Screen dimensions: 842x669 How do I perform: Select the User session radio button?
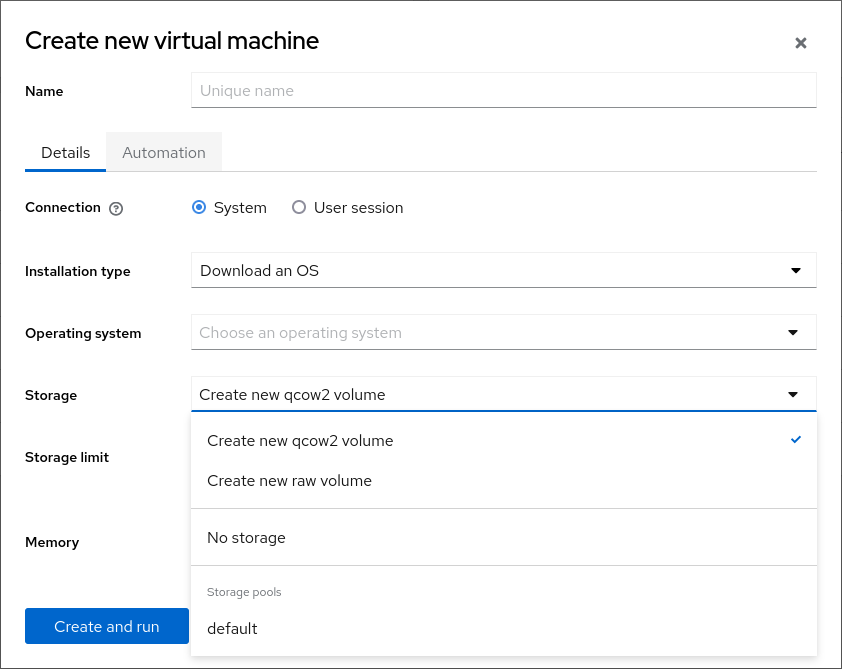(299, 208)
